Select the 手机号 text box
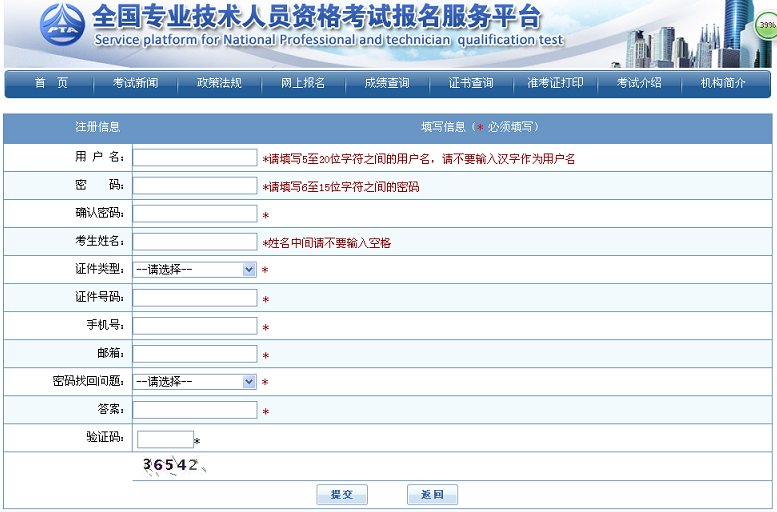777x512 pixels. pos(195,325)
